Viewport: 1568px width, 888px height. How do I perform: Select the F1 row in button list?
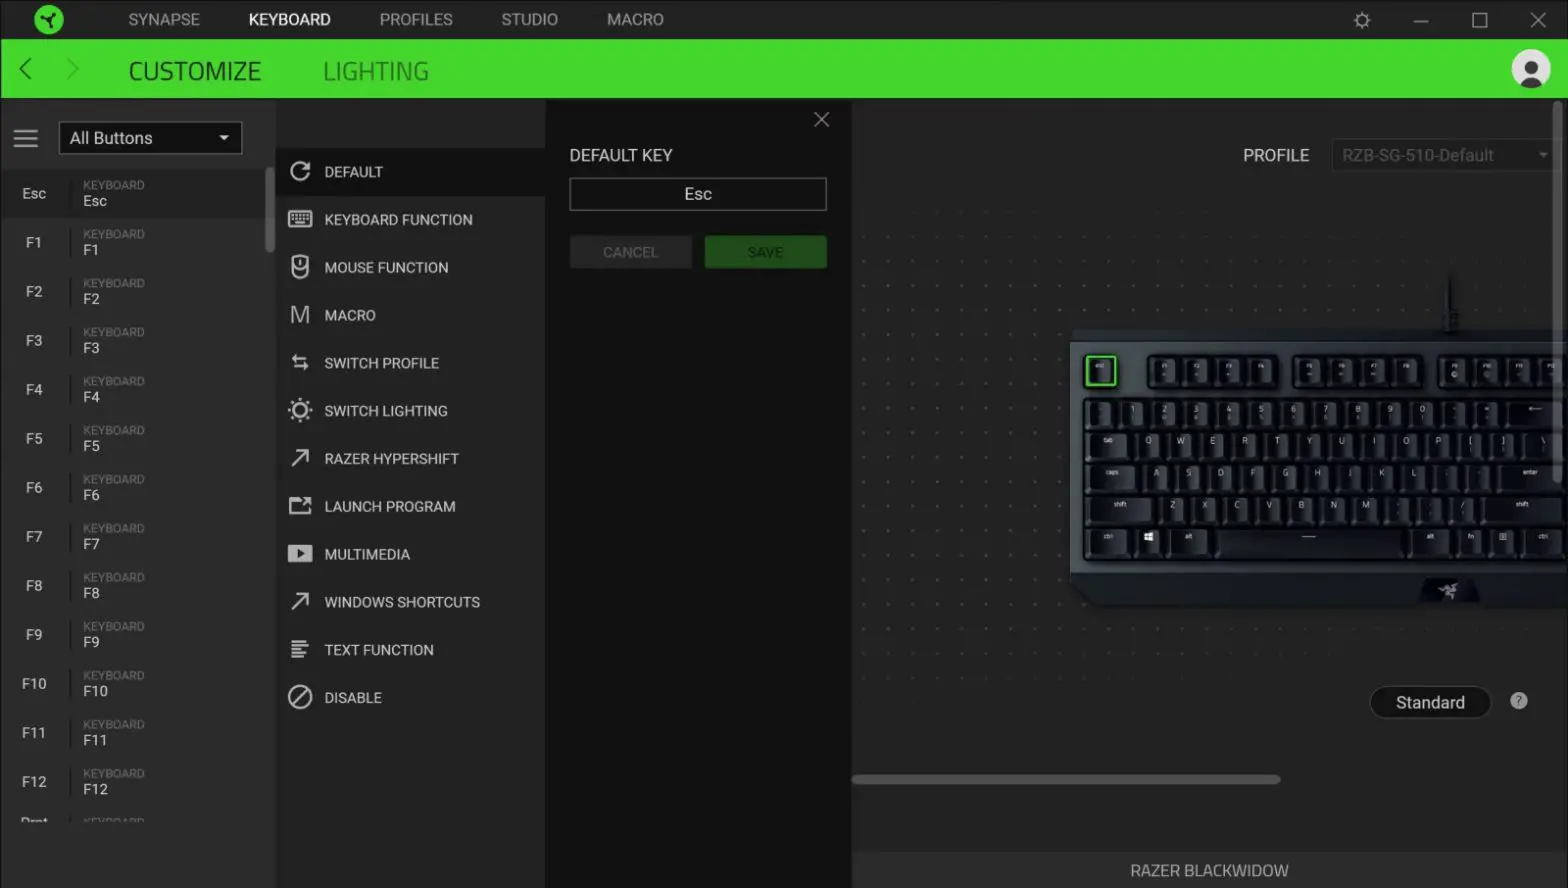click(x=134, y=242)
